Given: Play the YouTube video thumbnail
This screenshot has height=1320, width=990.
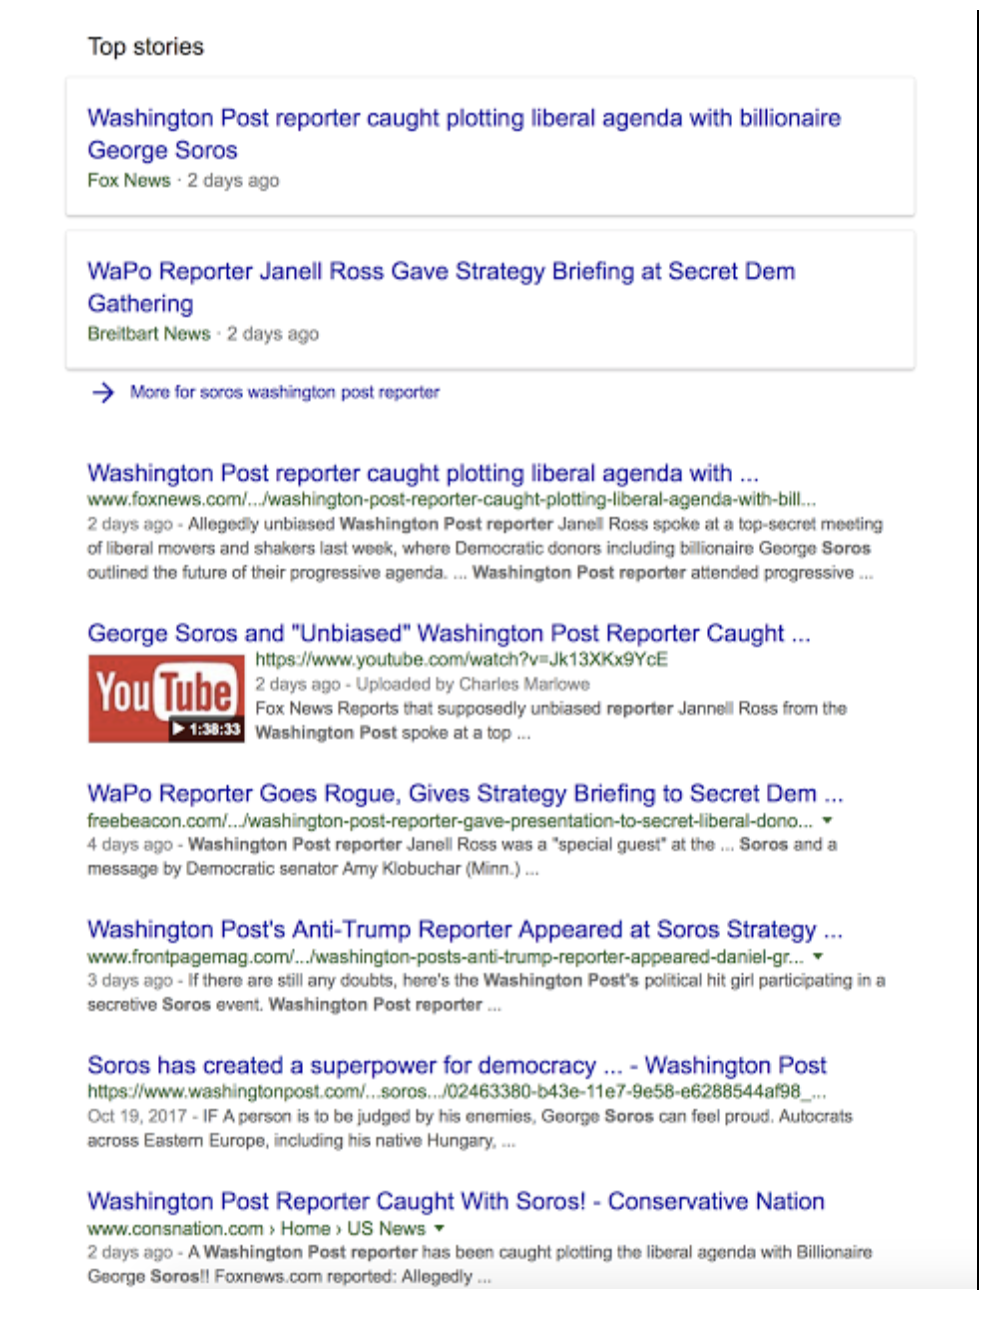Looking at the screenshot, I should (x=166, y=699).
